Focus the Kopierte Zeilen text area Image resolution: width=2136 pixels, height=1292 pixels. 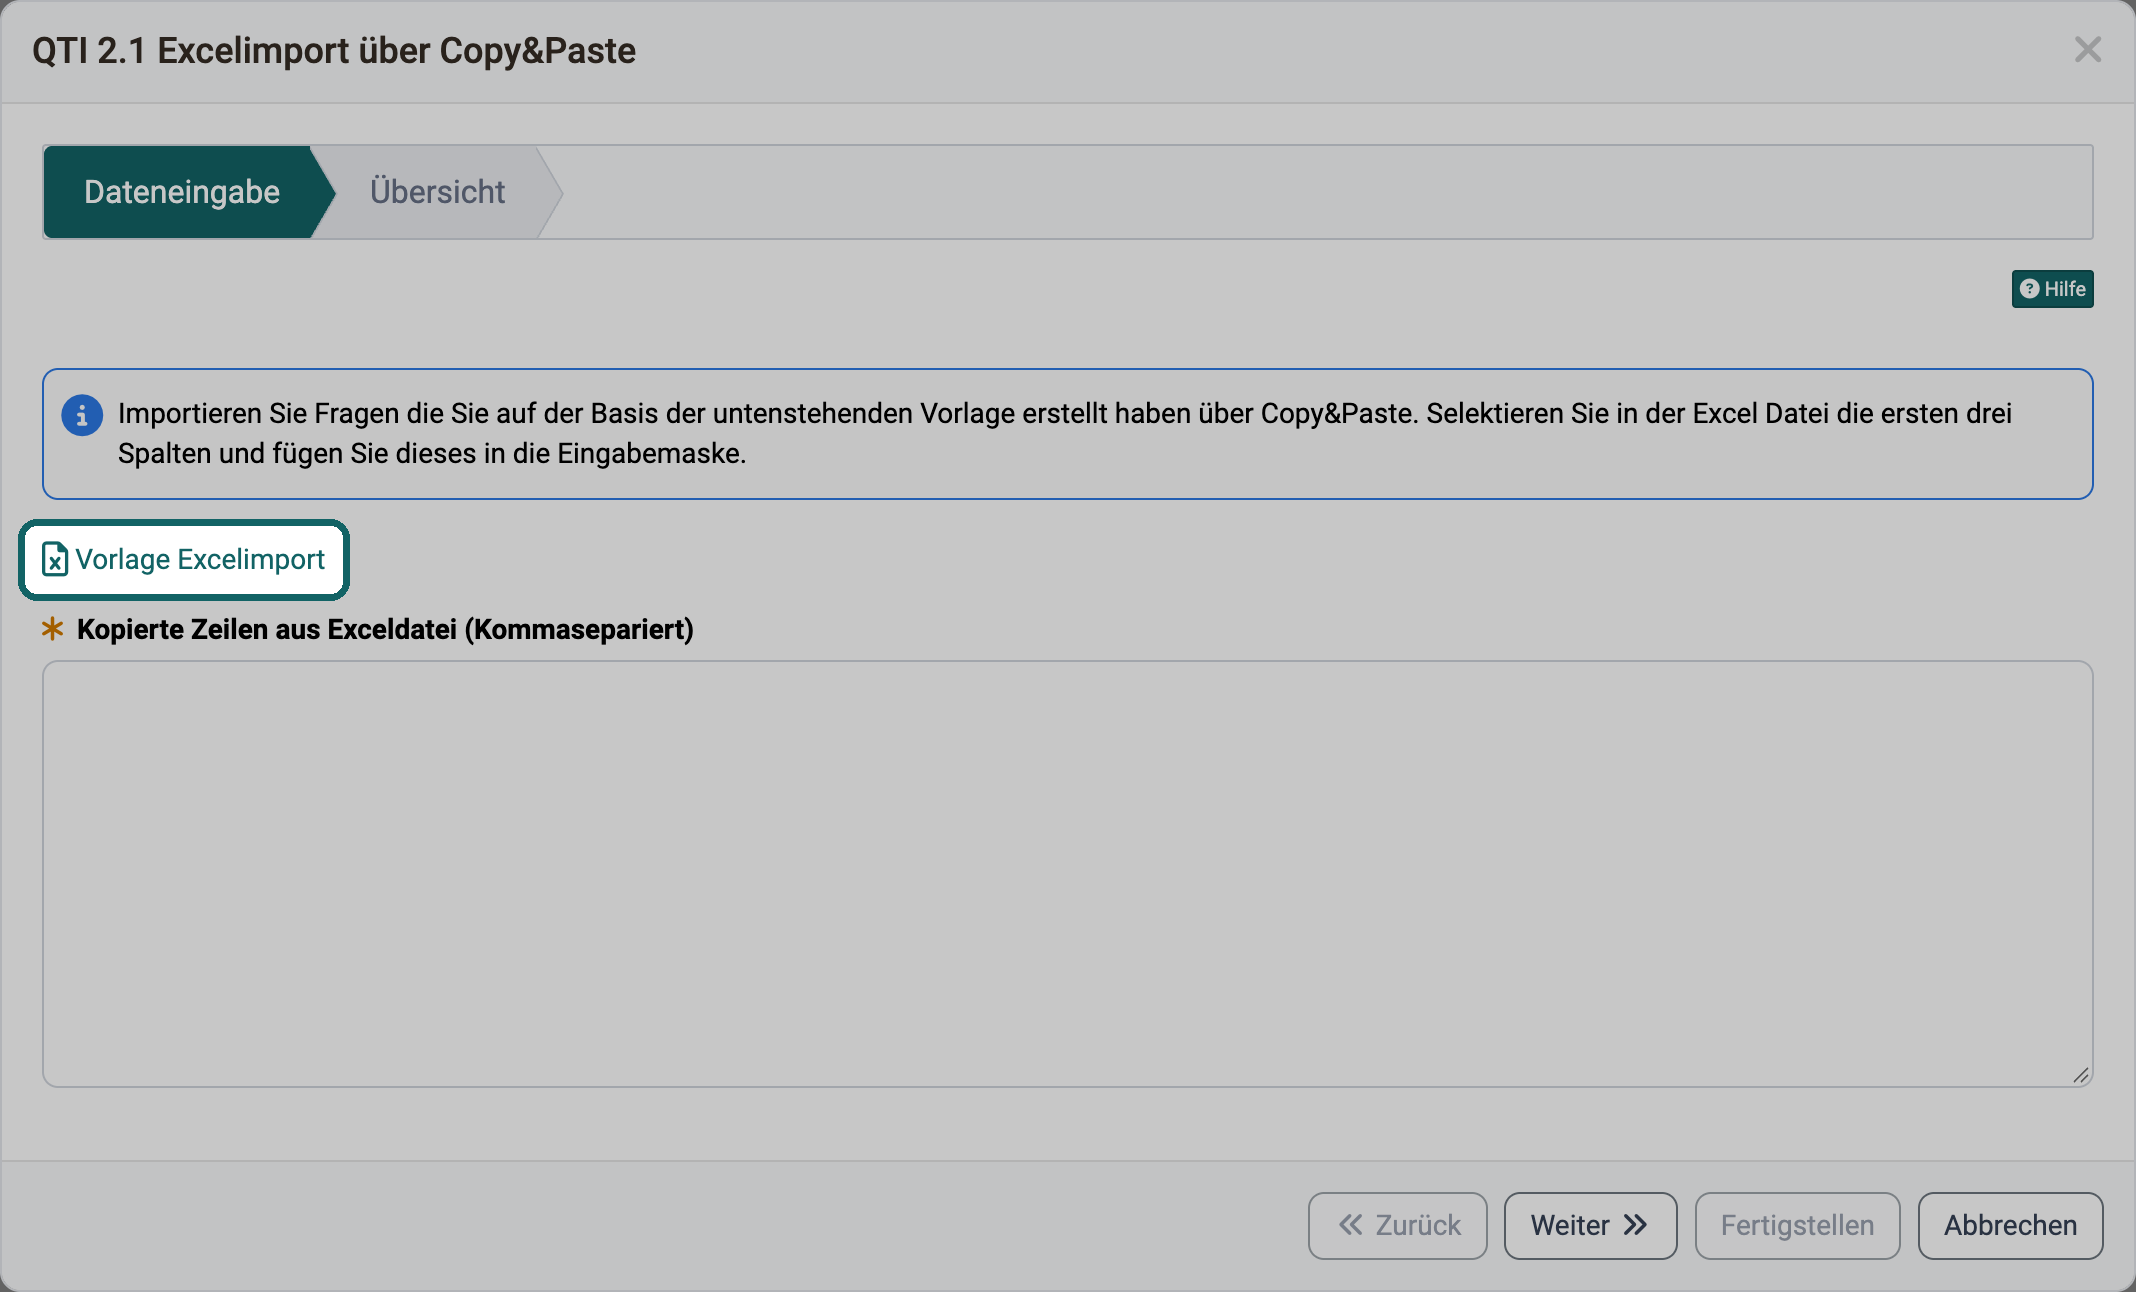(x=1067, y=874)
